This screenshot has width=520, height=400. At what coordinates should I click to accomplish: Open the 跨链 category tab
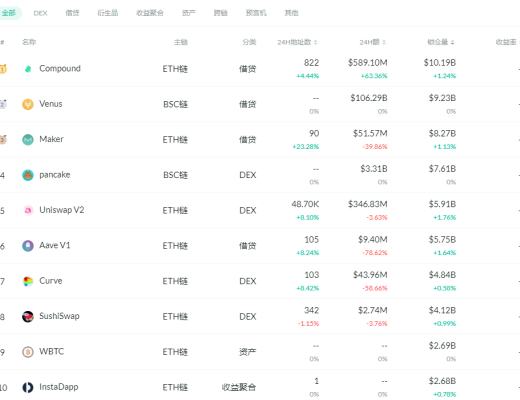(220, 13)
